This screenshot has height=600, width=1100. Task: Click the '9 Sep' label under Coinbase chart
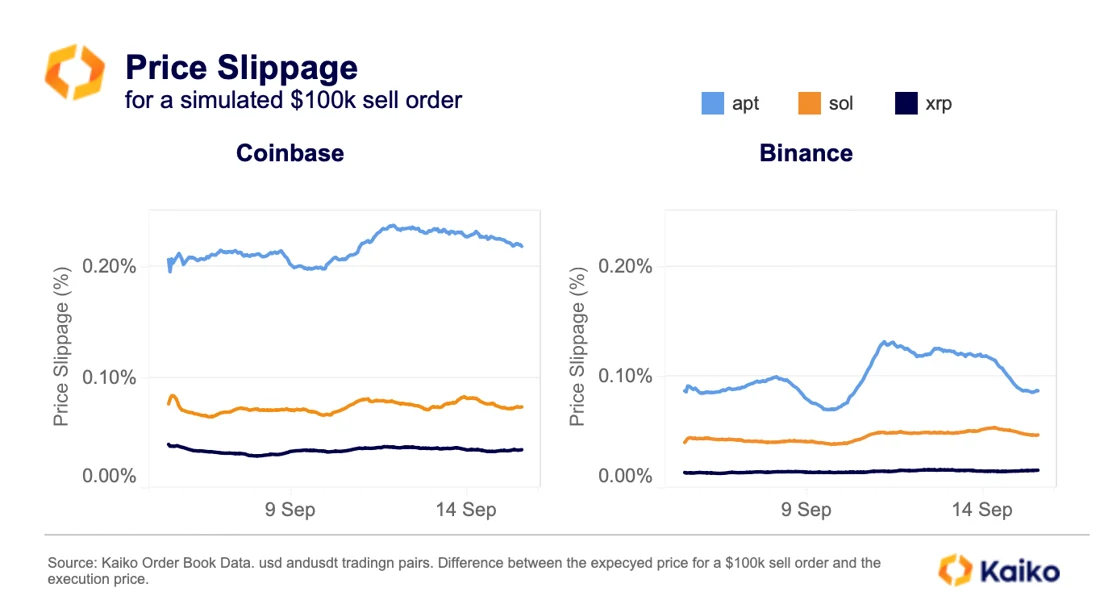[290, 510]
